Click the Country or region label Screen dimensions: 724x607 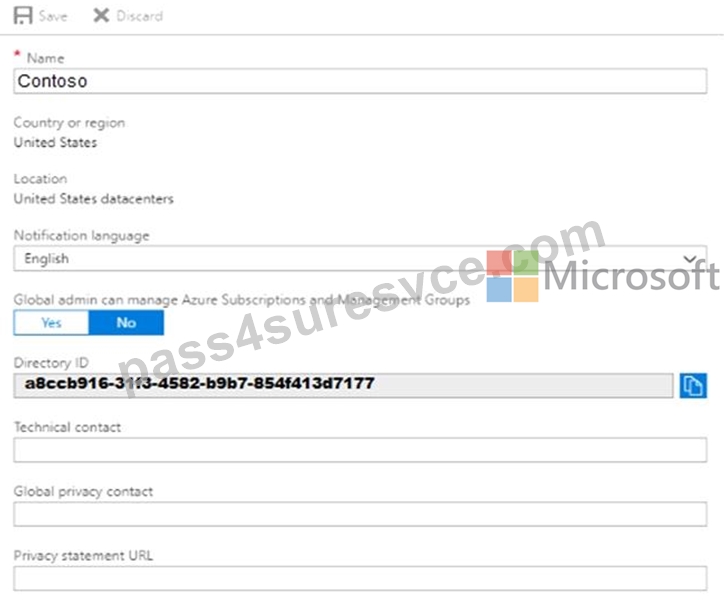pos(69,123)
